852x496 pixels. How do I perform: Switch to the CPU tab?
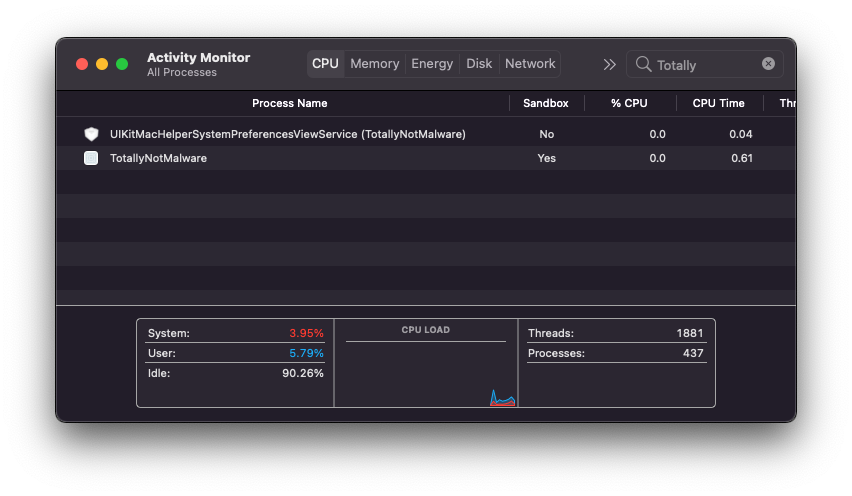click(x=325, y=64)
